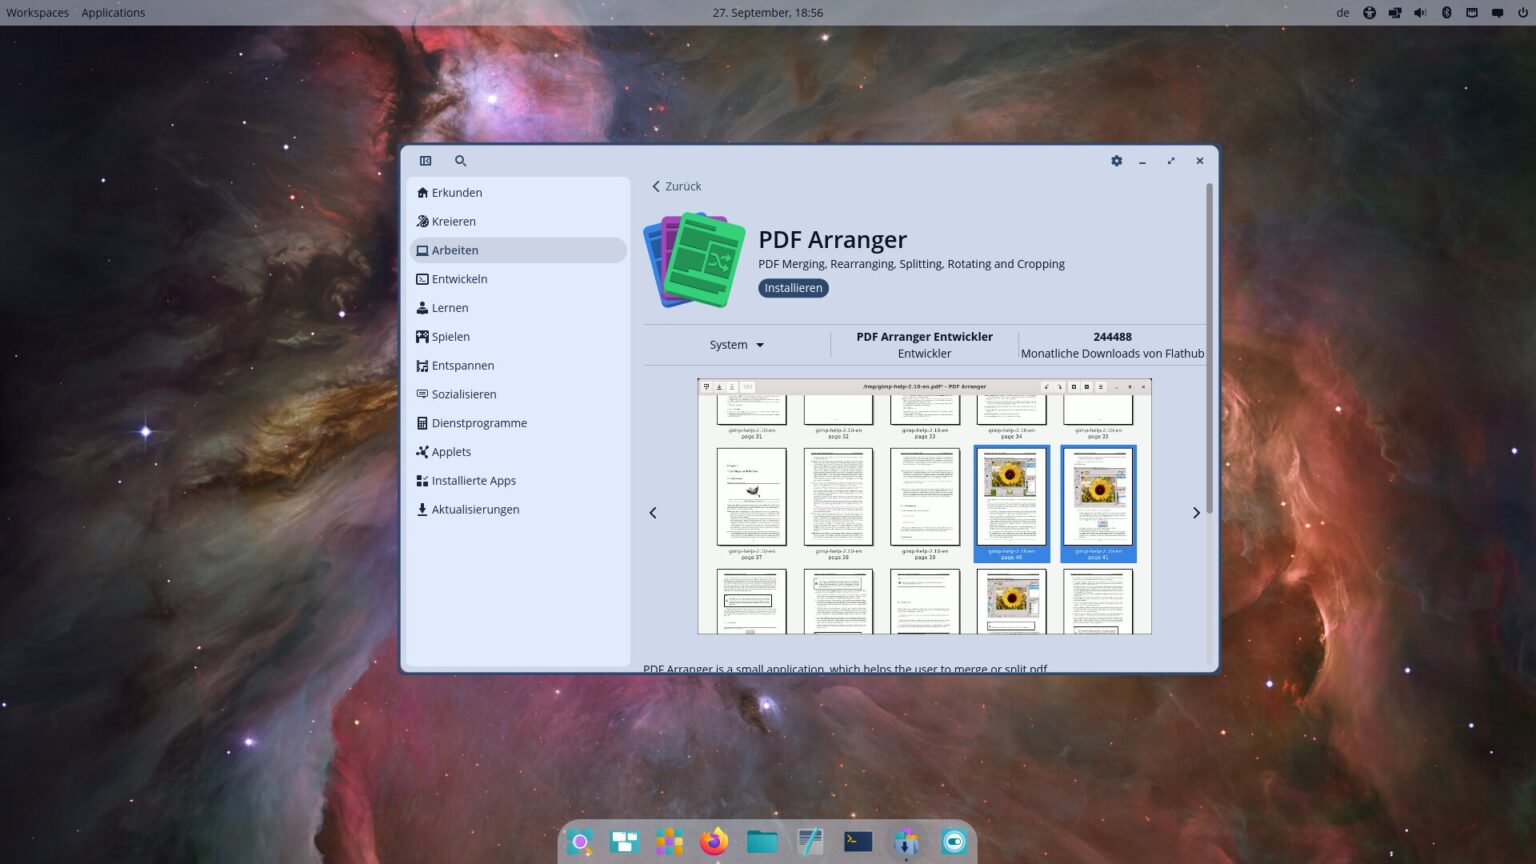Open the software center settings gear menu
This screenshot has height=864, width=1536.
(x=1116, y=160)
